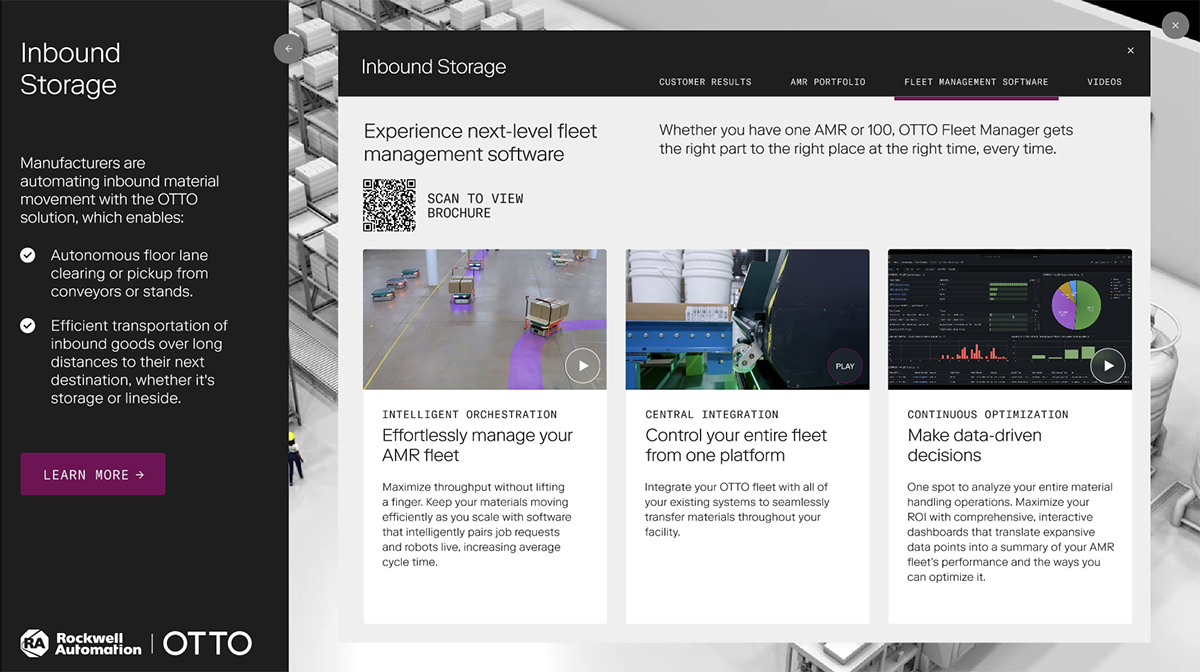Click the outer gray close circle button

[x=1175, y=25]
